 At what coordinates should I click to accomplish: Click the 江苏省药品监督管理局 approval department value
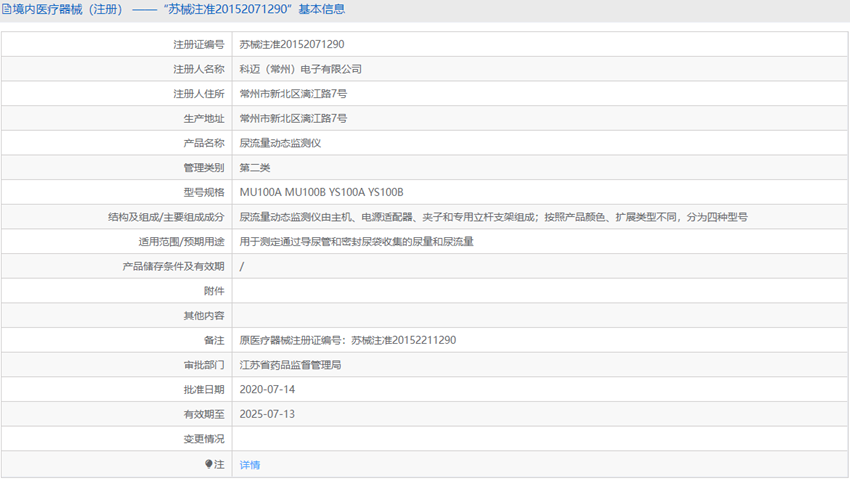tap(291, 365)
